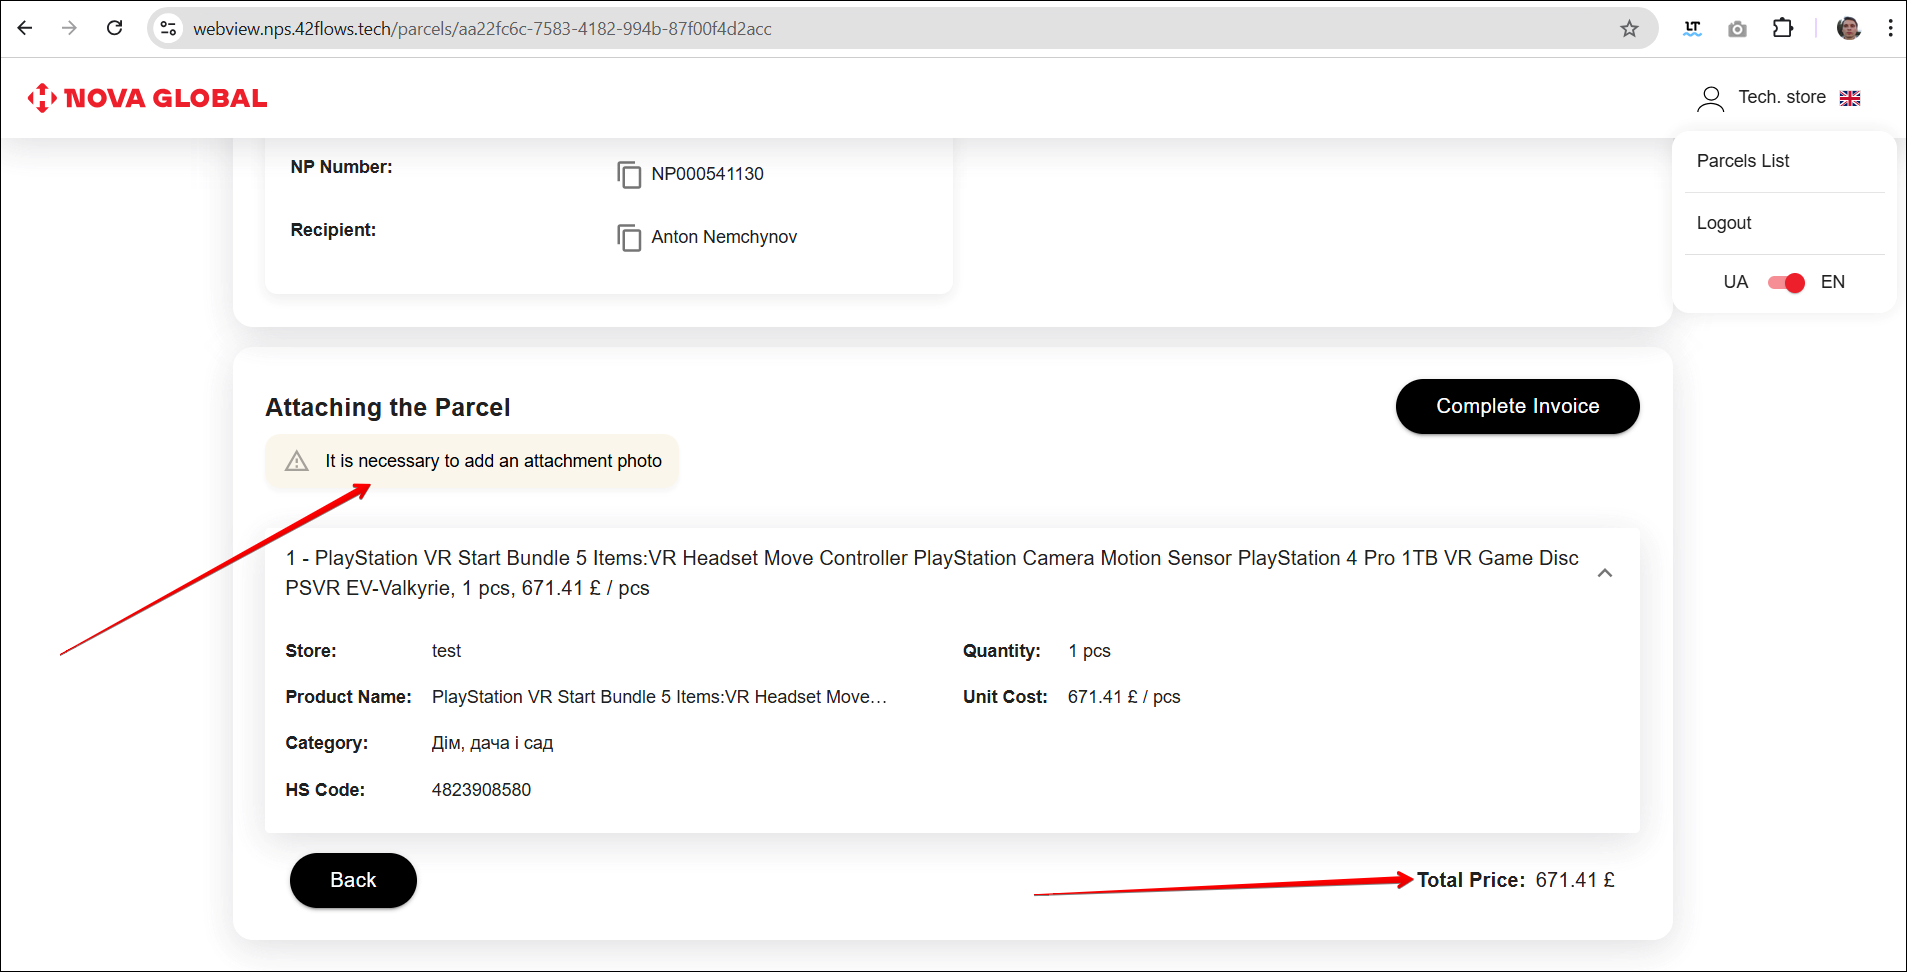The width and height of the screenshot is (1907, 972).
Task: Bookmark this page with star icon
Action: pos(1629,29)
